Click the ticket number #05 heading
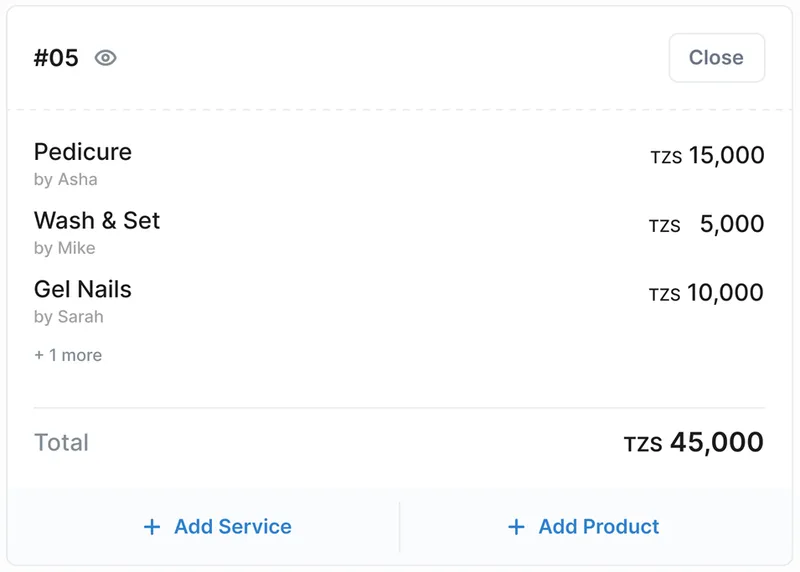This screenshot has width=800, height=572. tap(56, 58)
